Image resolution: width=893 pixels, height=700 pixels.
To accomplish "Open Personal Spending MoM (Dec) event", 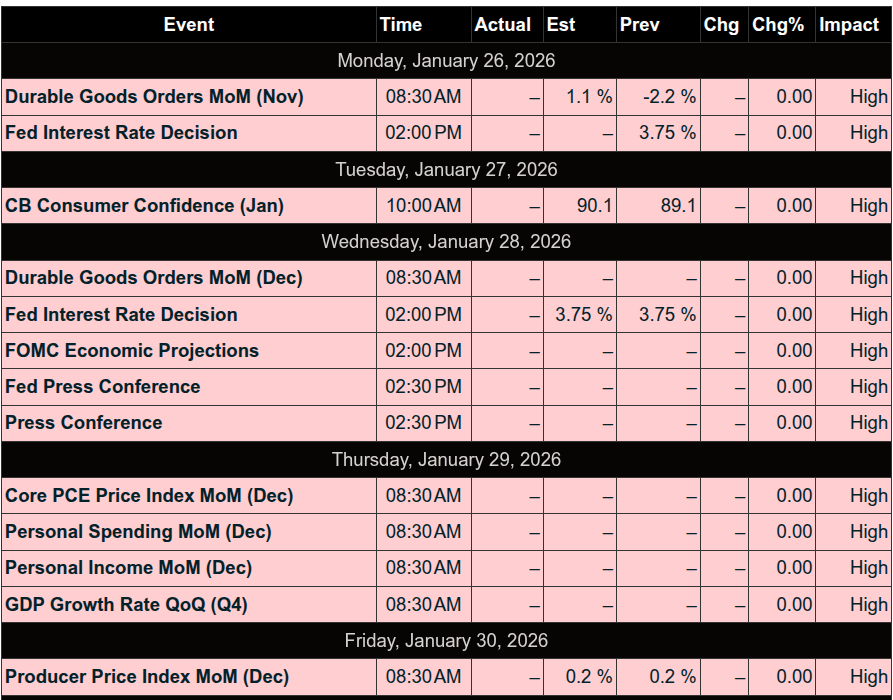I will tap(138, 532).
